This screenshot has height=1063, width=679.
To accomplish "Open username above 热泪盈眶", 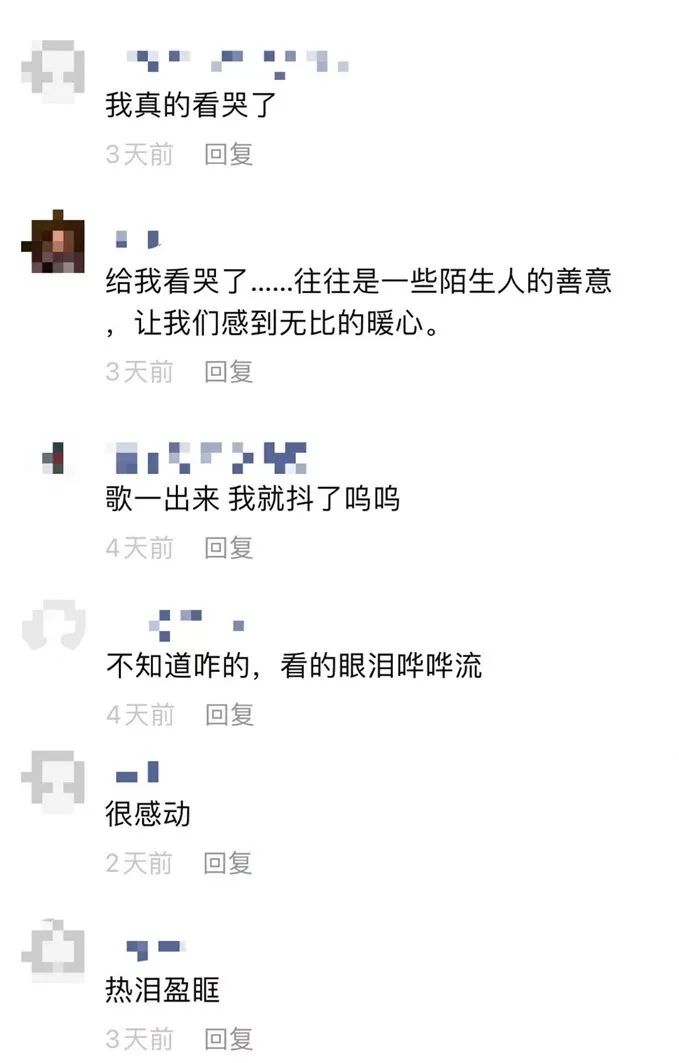I will [155, 949].
